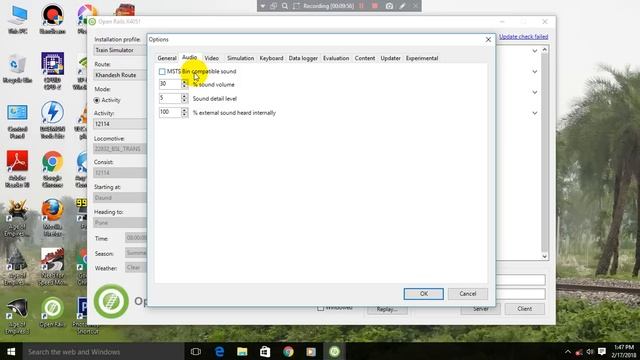Increase the % sound volume value

point(184,82)
